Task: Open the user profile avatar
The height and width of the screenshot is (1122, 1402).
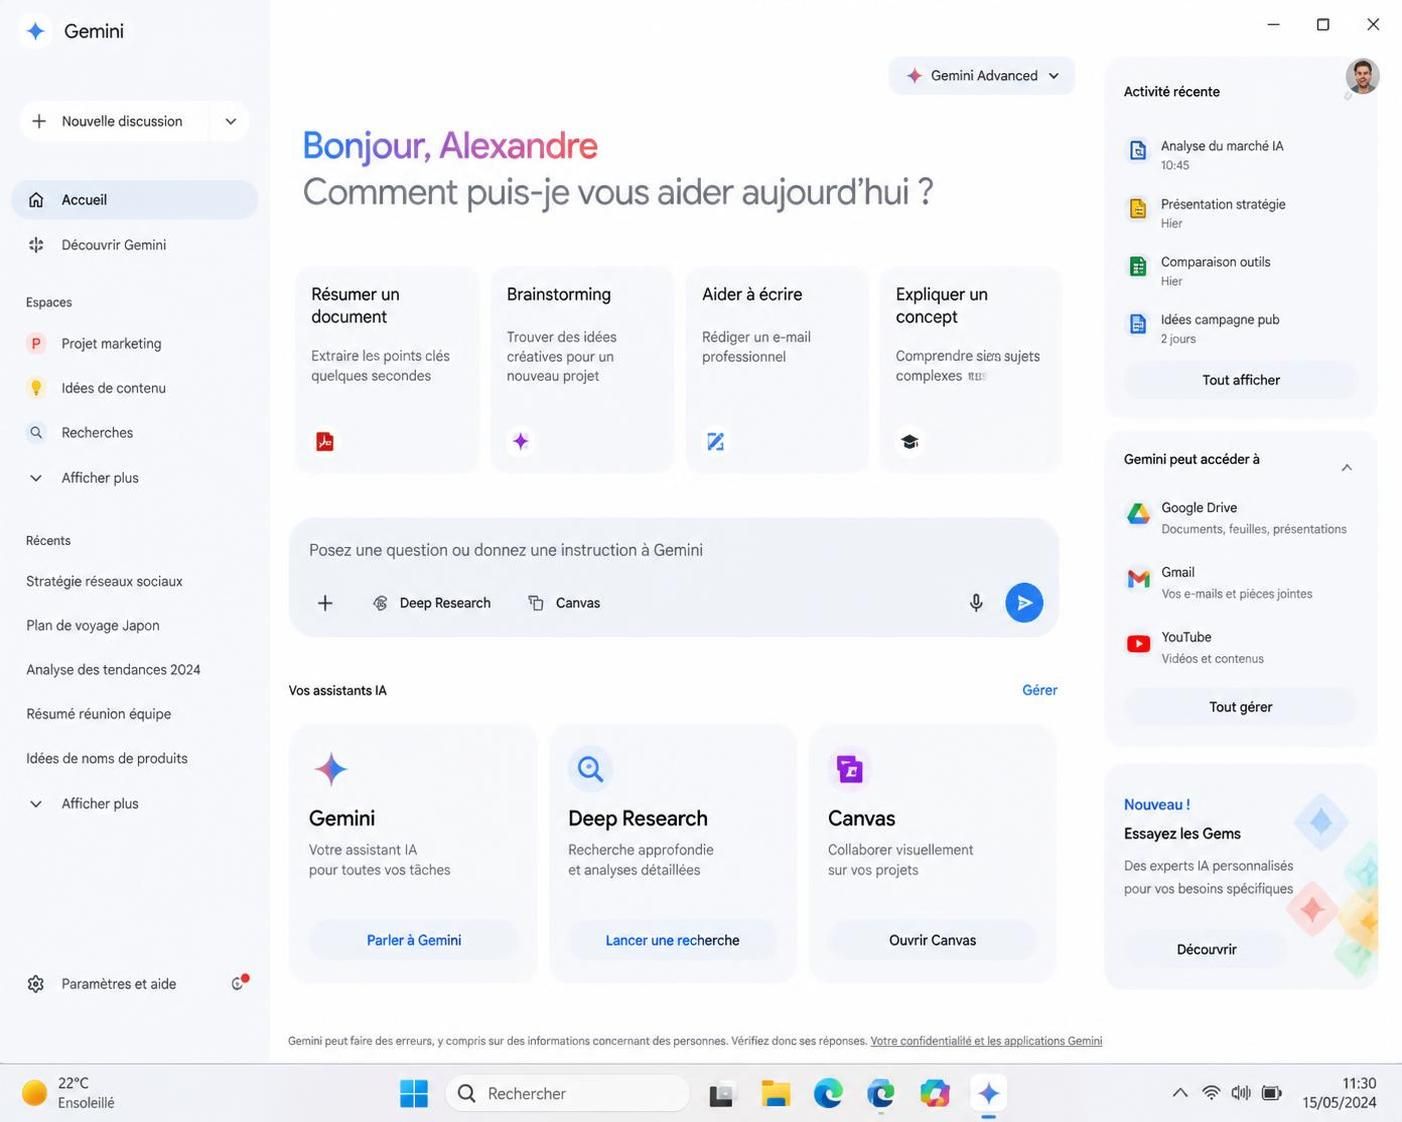Action: click(x=1362, y=76)
